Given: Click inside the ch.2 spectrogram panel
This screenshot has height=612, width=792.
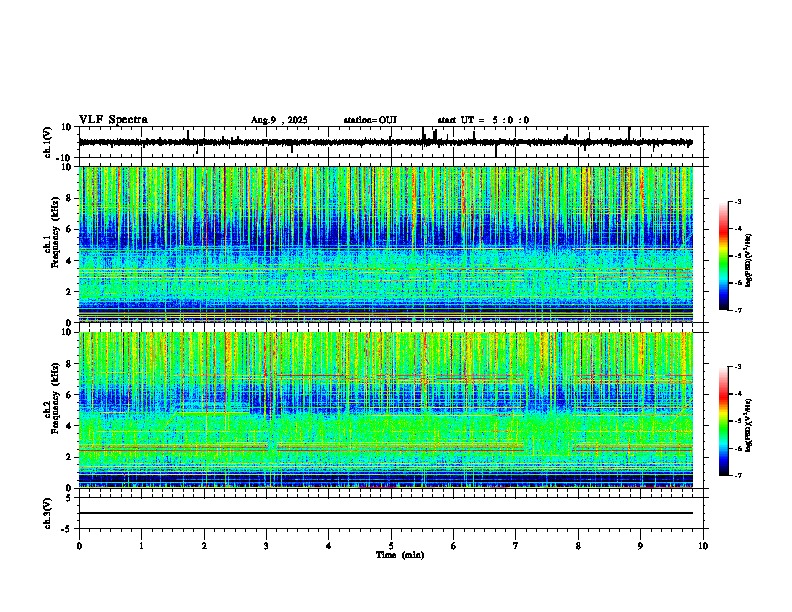Looking at the screenshot, I should coord(385,410).
